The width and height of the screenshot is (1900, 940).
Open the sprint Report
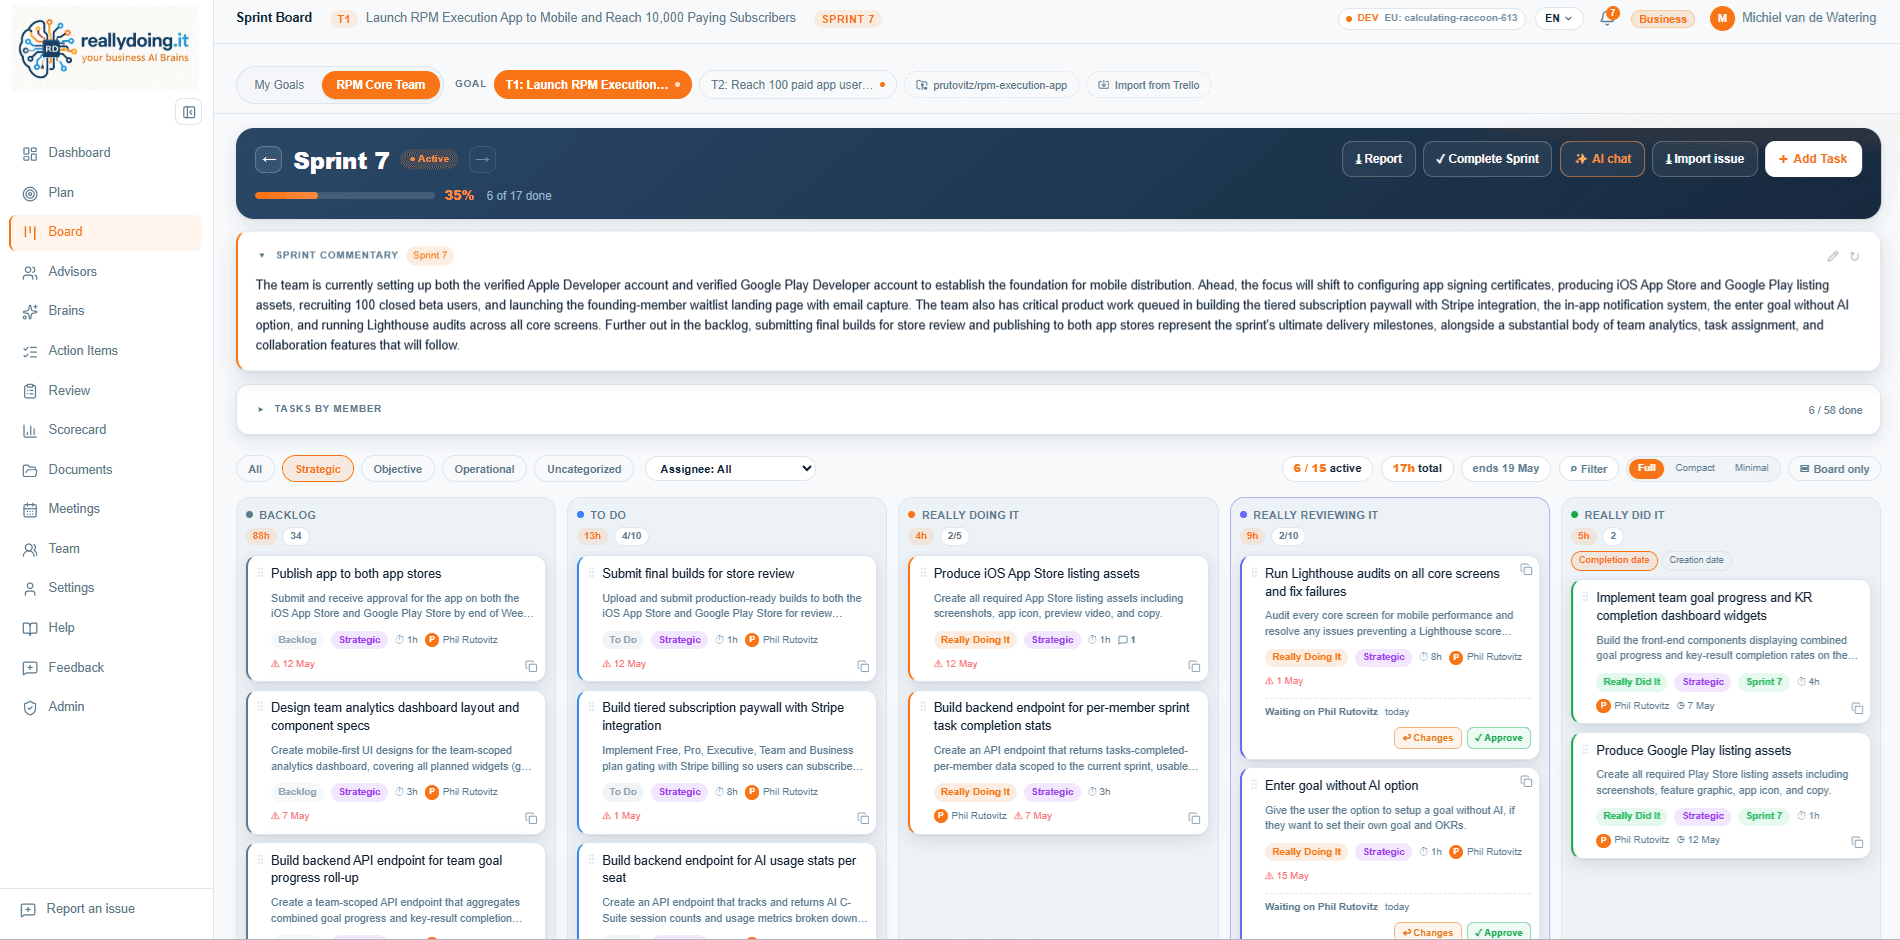(1378, 159)
